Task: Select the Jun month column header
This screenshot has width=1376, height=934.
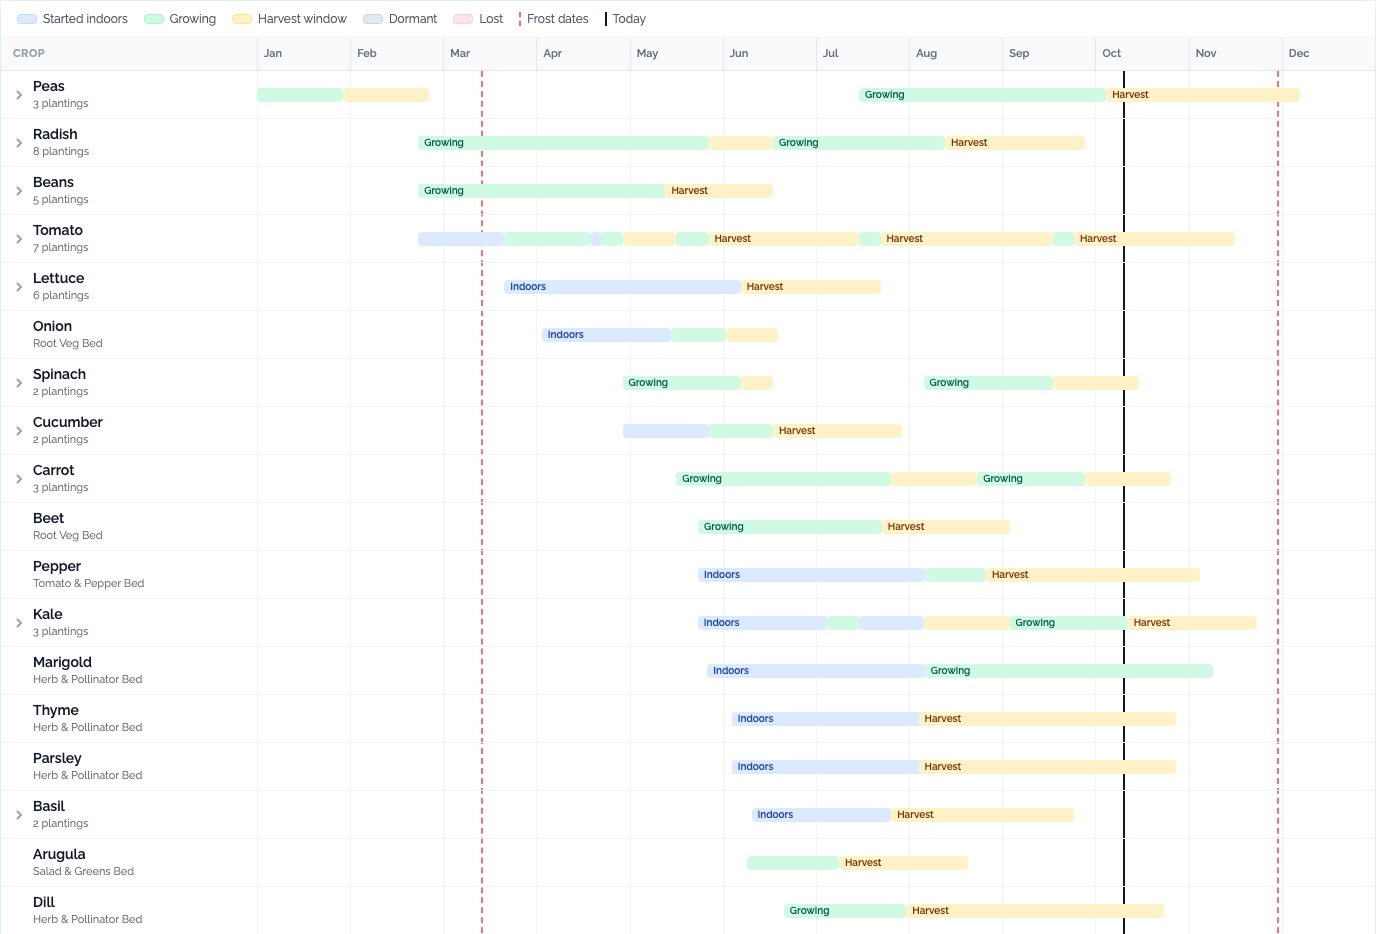Action: pos(770,54)
